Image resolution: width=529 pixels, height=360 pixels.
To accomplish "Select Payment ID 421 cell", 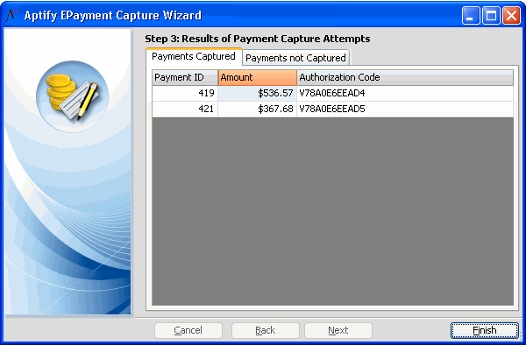I will 185,109.
